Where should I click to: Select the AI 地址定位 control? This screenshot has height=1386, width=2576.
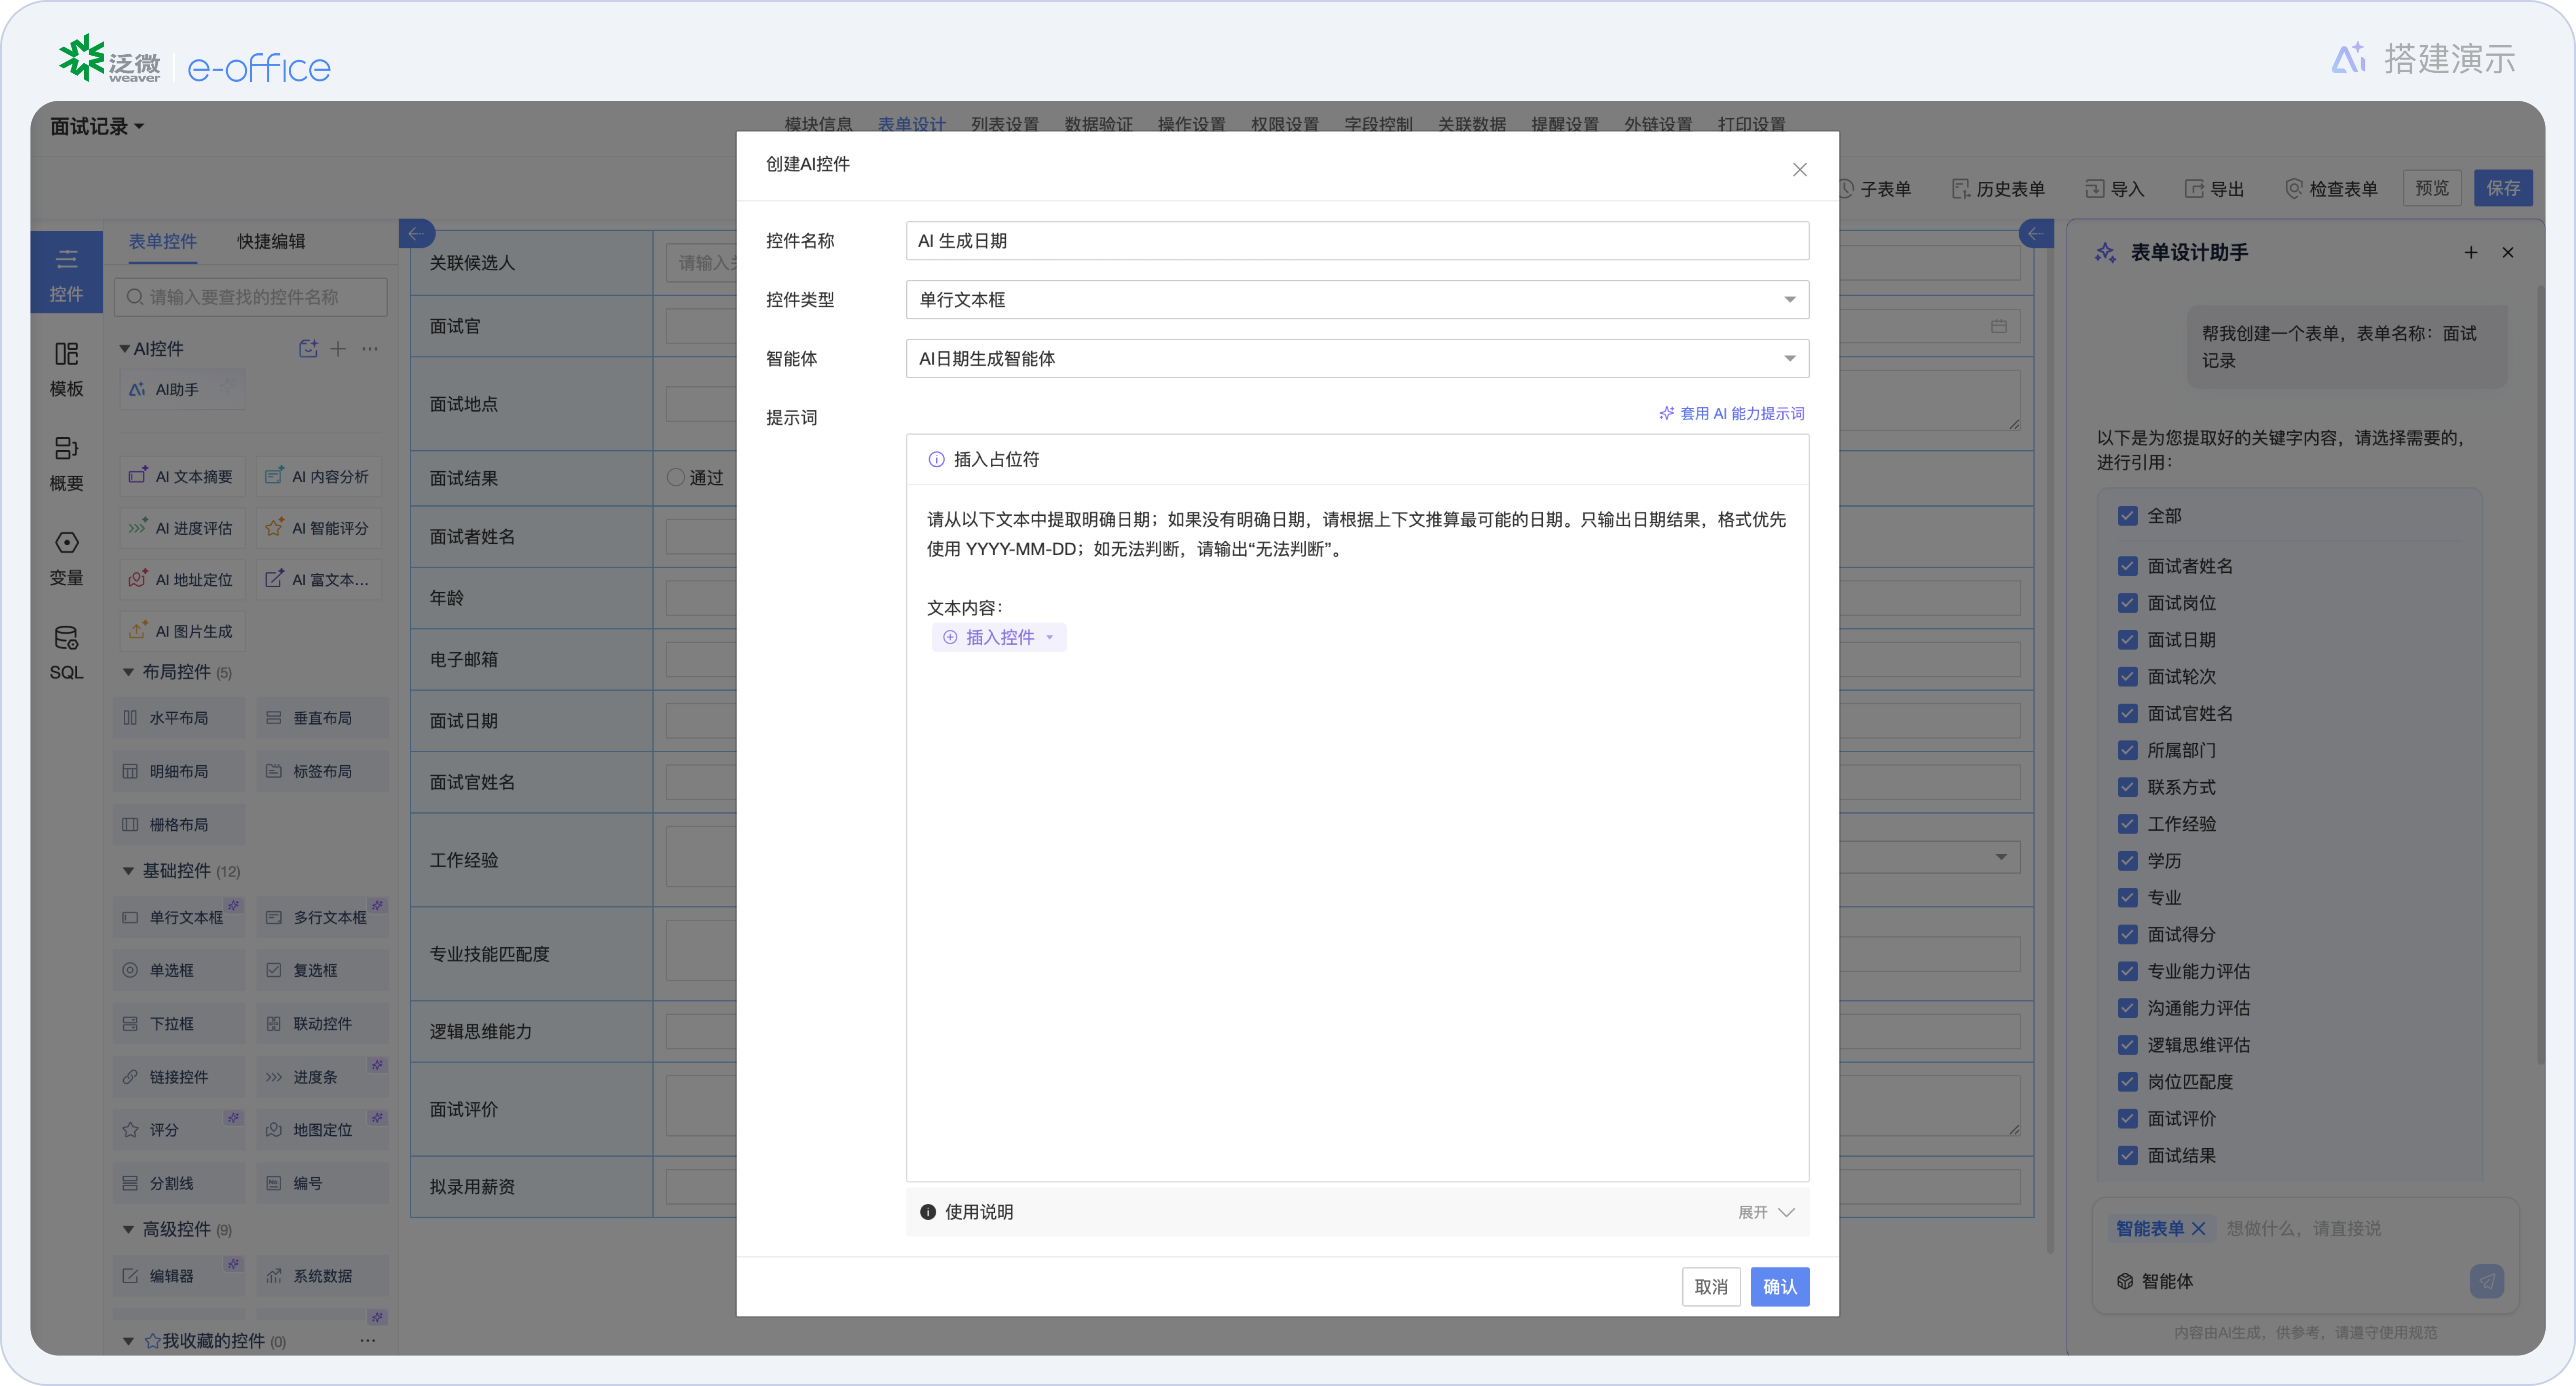point(181,579)
